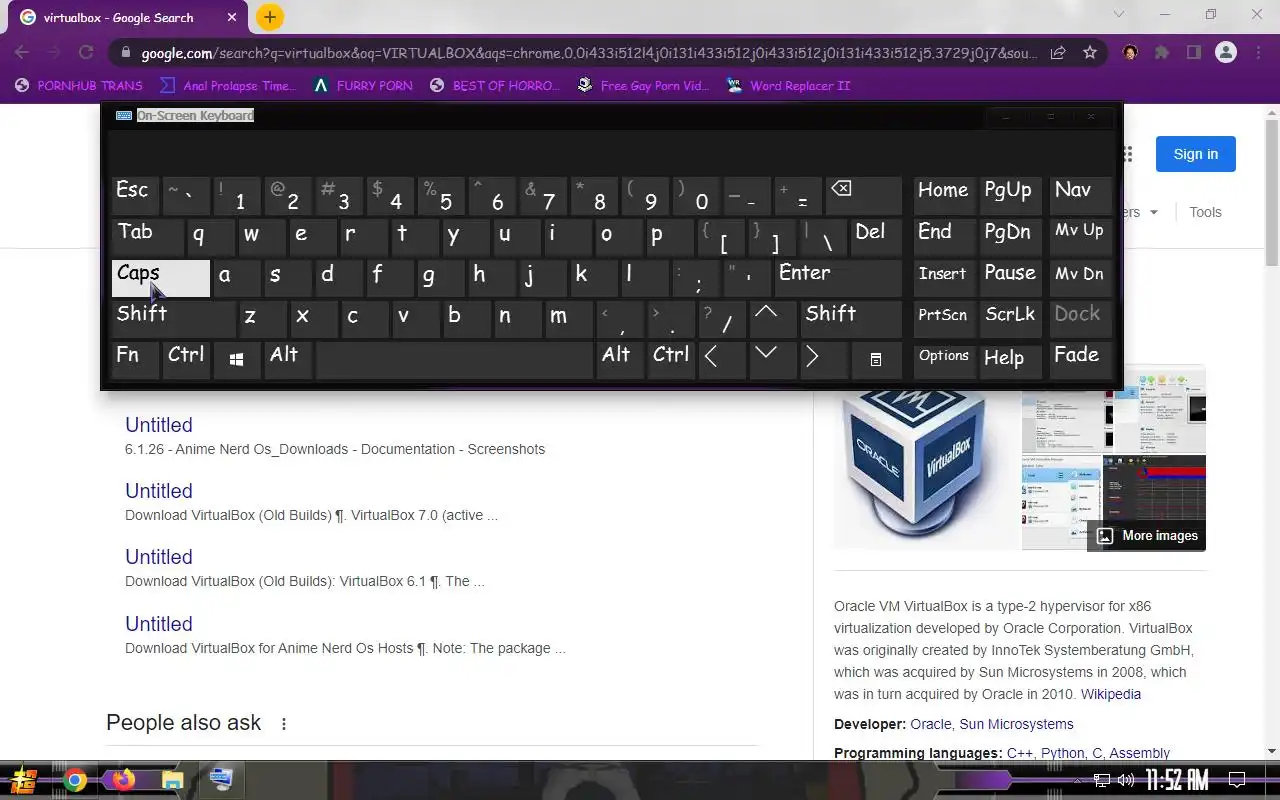1280x800 pixels.
Task: Click the PrtScn key on keyboard
Action: click(944, 318)
